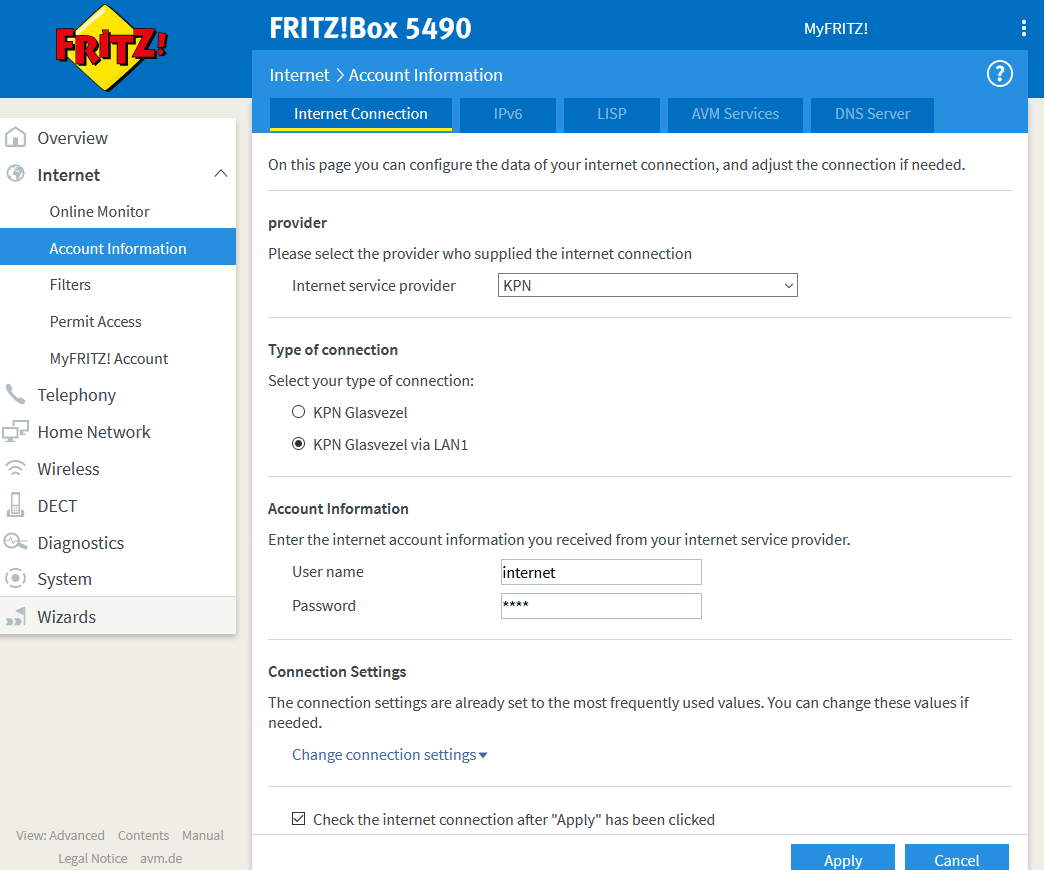Open the DNS Server tab

(872, 114)
